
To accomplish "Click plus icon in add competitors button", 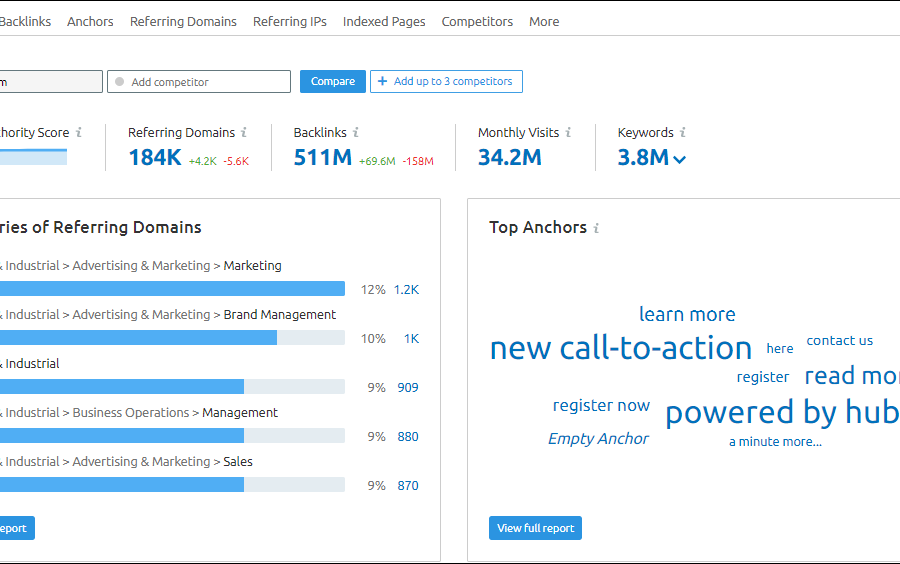I will (x=382, y=81).
